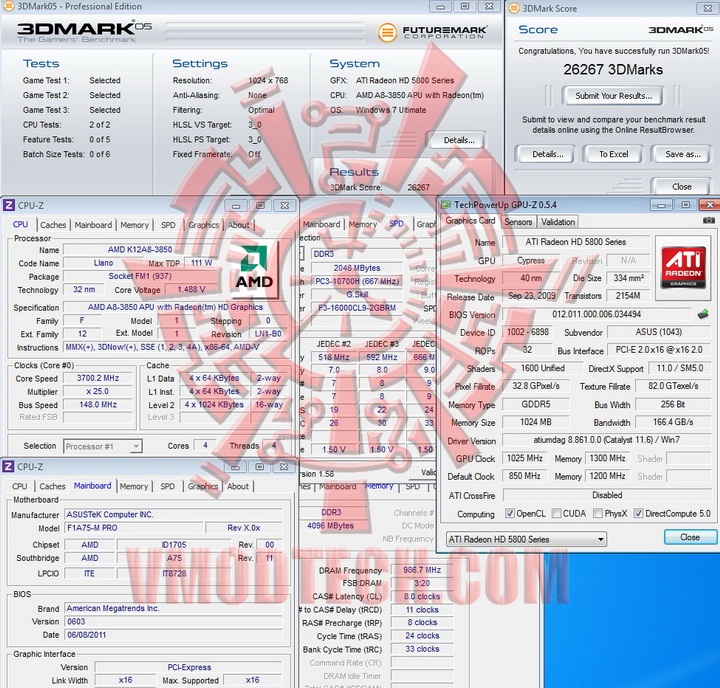Click the Core Speed 3700.2 MHz value
Viewport: 720px width, 688px height.
[x=98, y=378]
